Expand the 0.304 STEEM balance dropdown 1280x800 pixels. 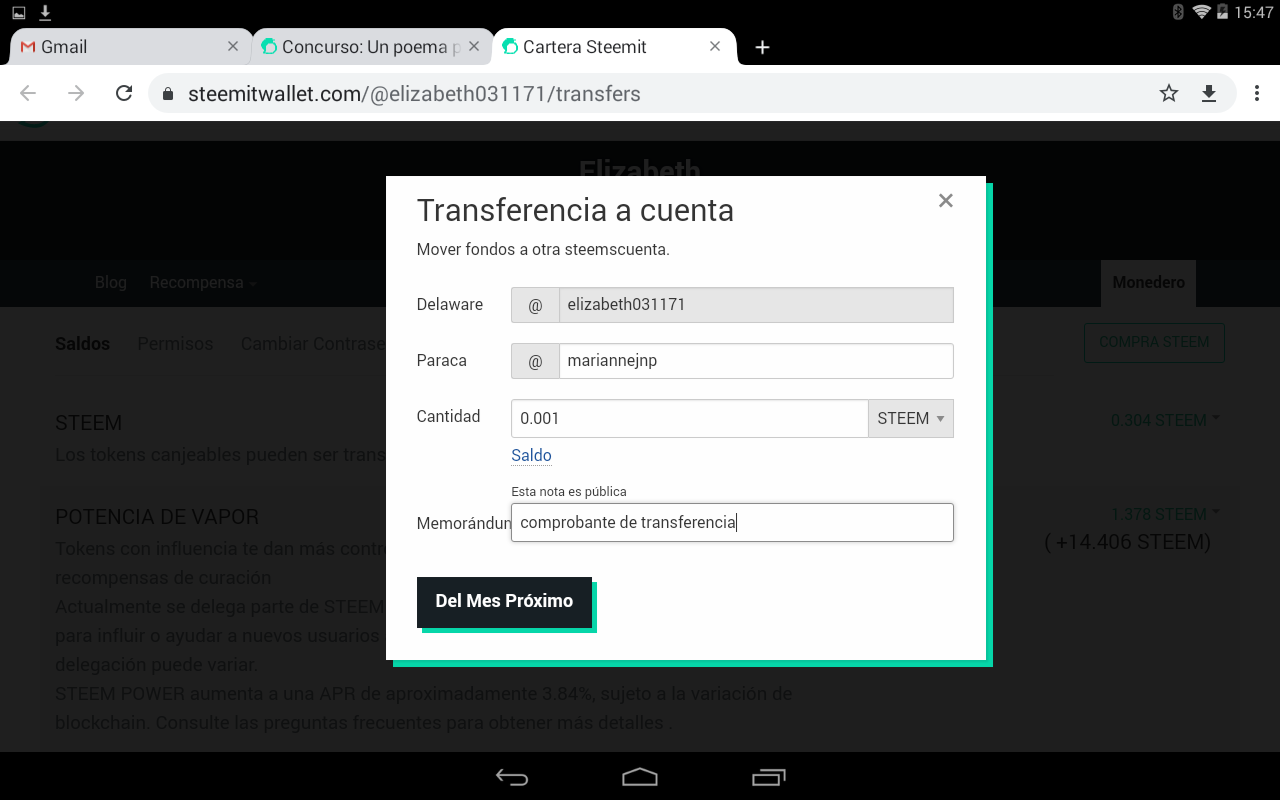pos(1166,420)
